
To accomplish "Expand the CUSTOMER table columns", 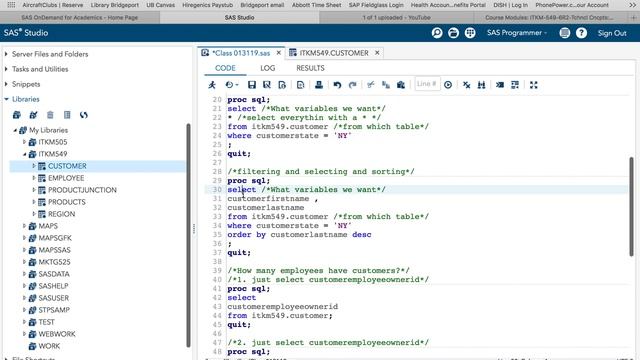I will pyautogui.click(x=34, y=166).
